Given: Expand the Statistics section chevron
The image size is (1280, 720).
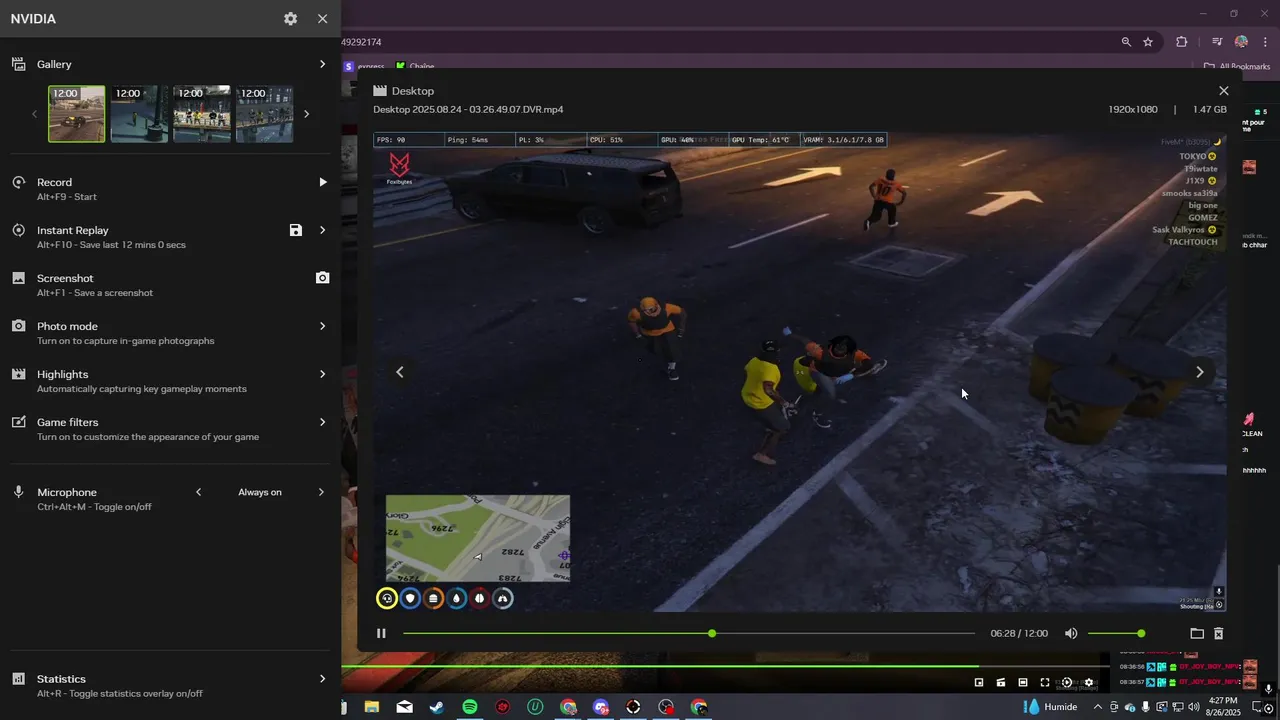Looking at the screenshot, I should [322, 679].
